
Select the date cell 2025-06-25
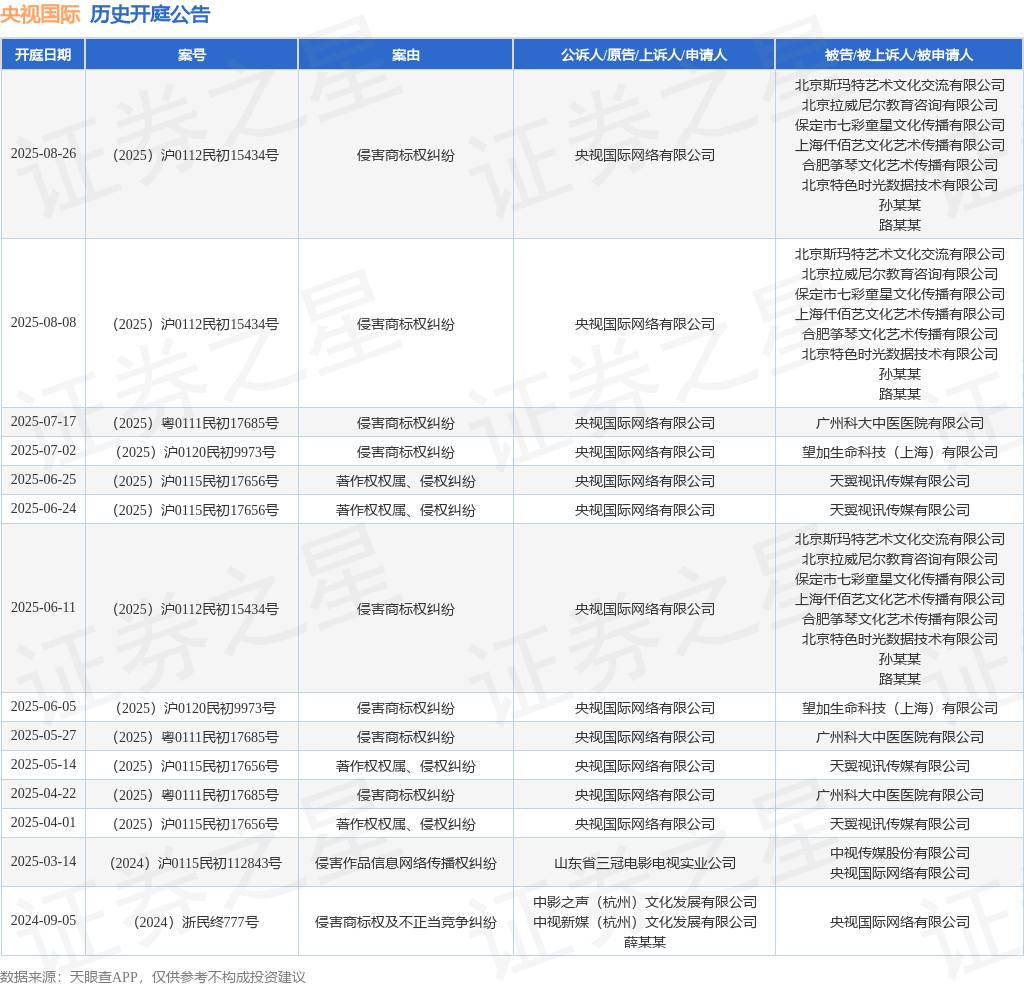(x=43, y=479)
